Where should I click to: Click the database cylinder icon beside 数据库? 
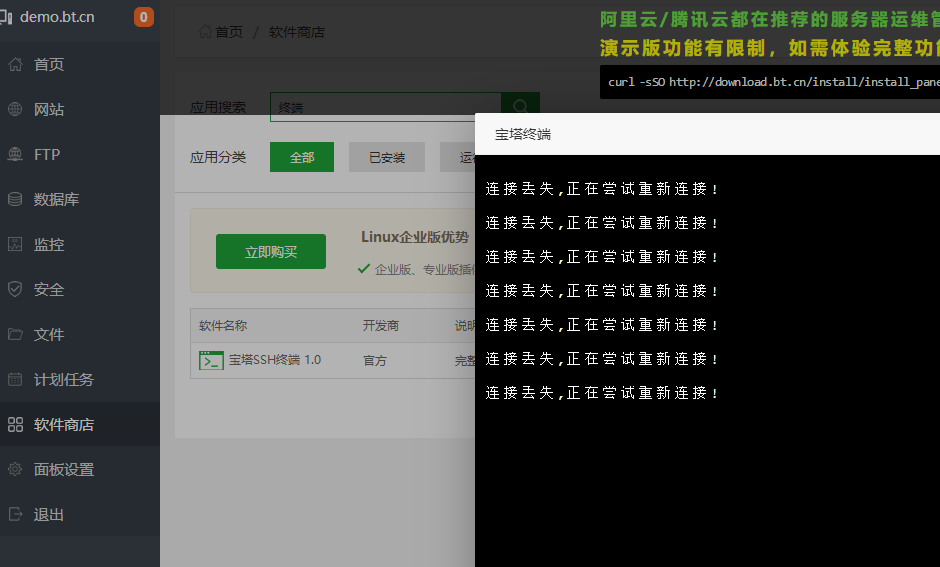click(15, 199)
